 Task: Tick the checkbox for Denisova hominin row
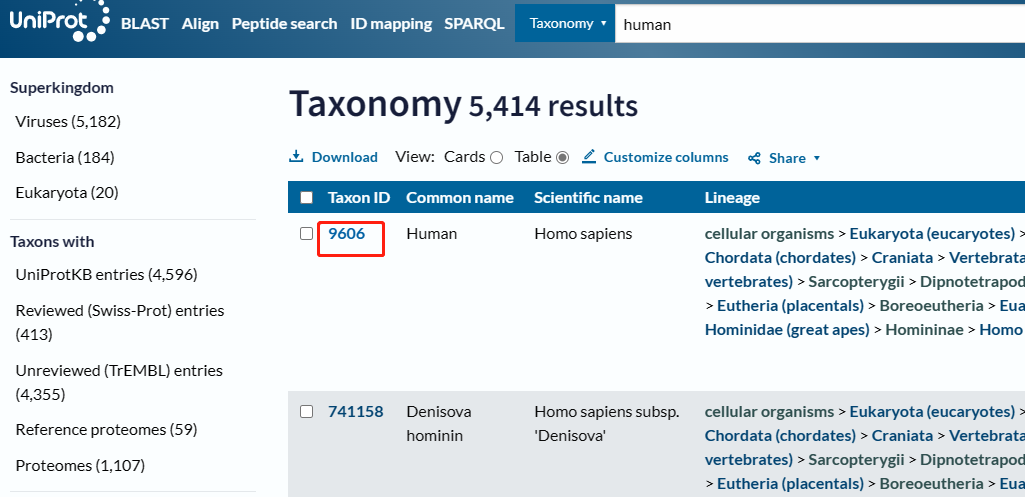click(306, 411)
